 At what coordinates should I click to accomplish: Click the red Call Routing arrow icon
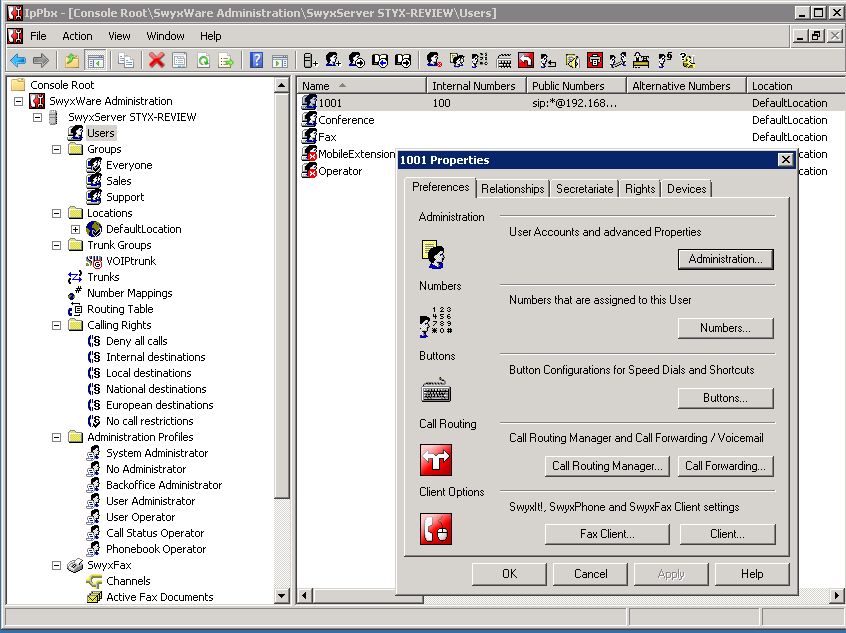click(436, 460)
